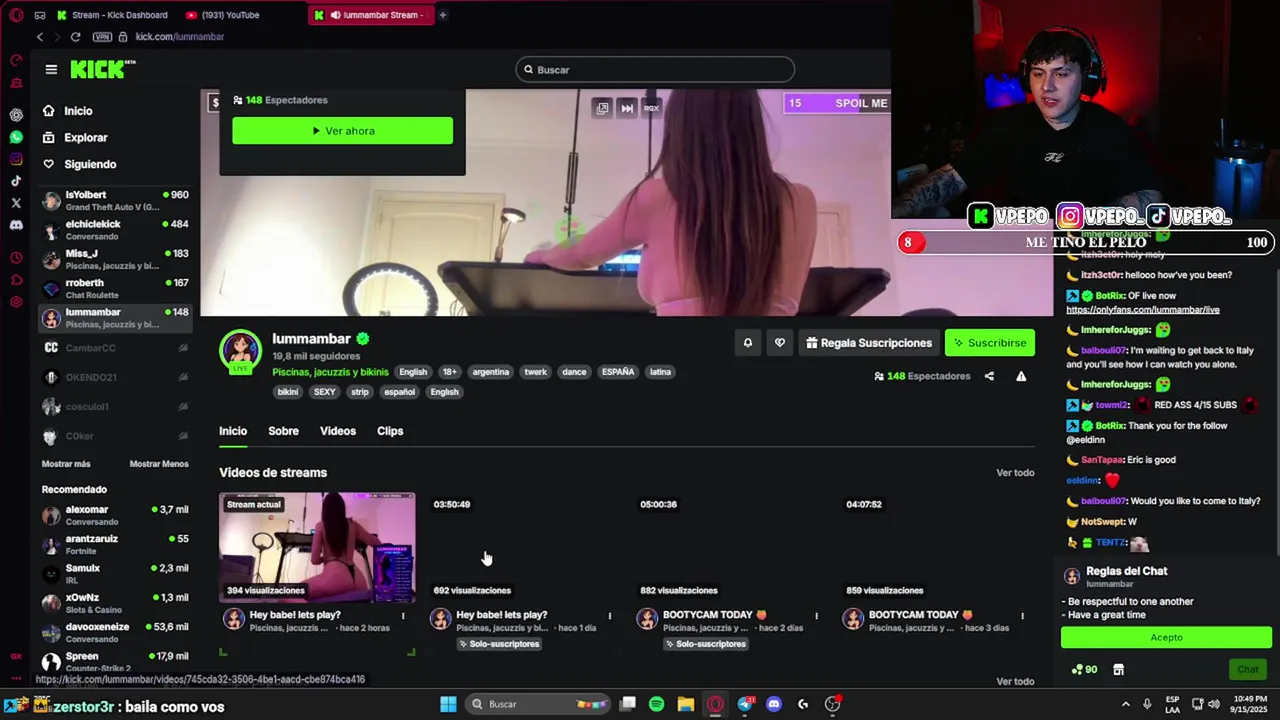The image size is (1280, 720).
Task: Open rroberth channel in followed list
Action: coord(115,288)
